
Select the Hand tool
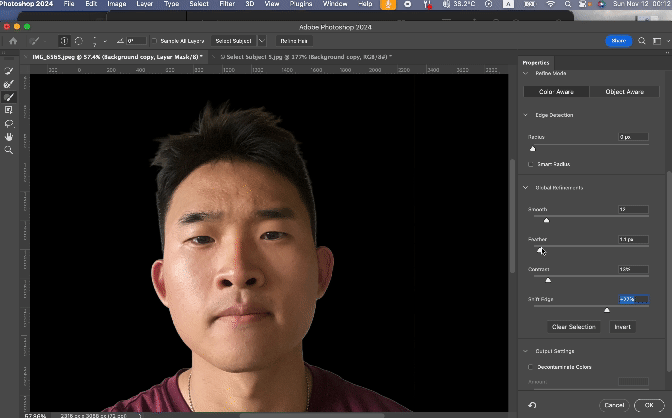9,136
